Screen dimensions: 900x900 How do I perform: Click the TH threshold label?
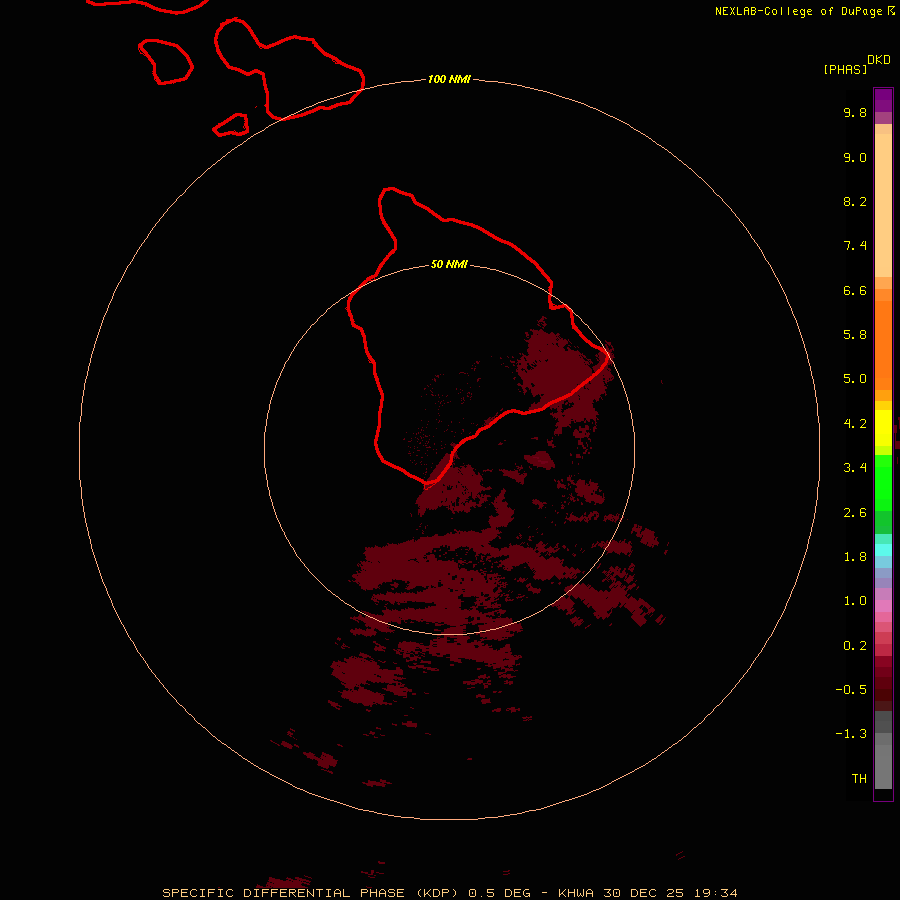tap(859, 779)
